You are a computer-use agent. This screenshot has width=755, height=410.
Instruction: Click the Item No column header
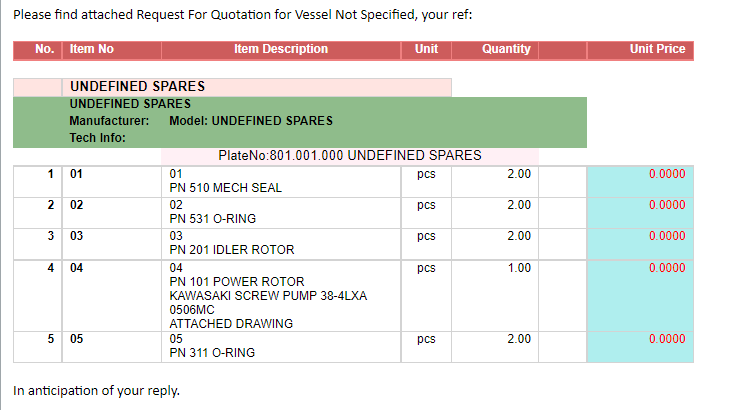pos(92,49)
